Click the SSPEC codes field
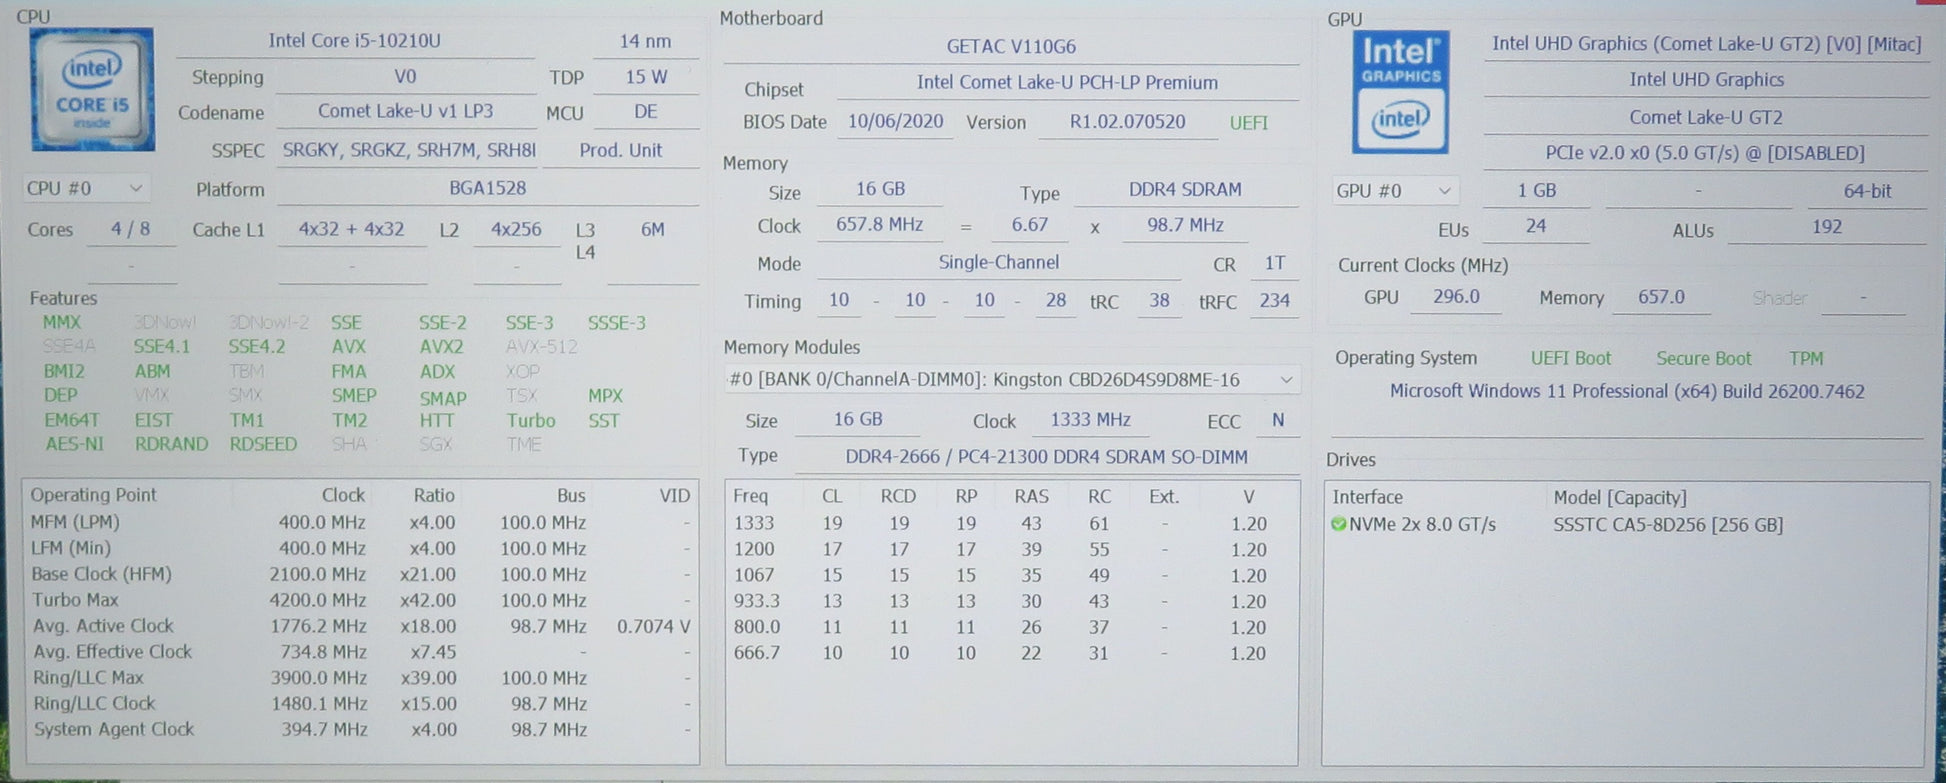Screen dimensions: 1946x783 pos(408,151)
